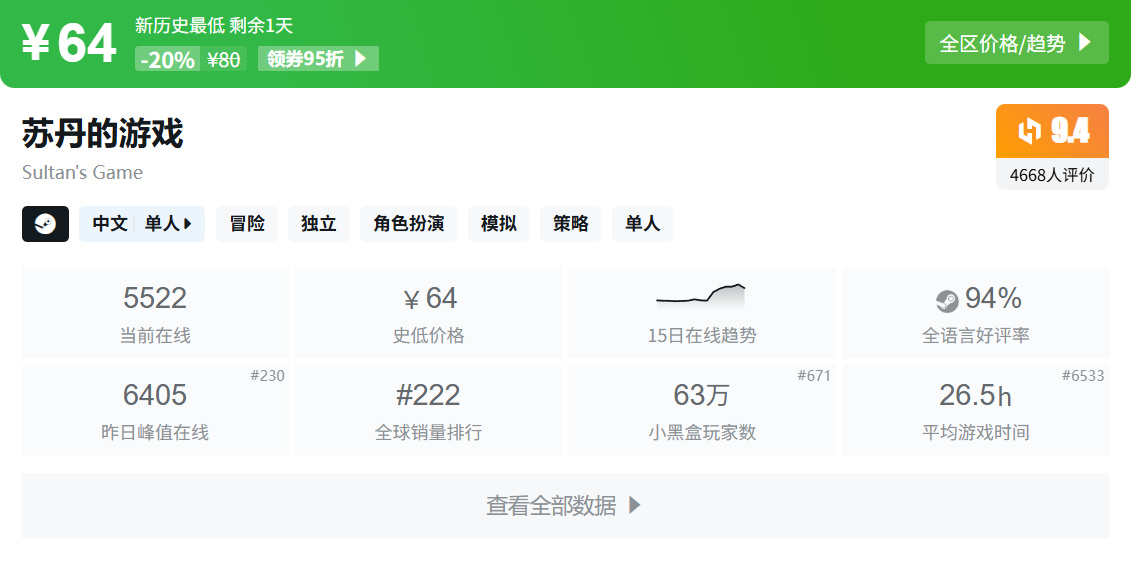Click the 5522 当前在线 stat card
1147x574 pixels.
point(155,313)
